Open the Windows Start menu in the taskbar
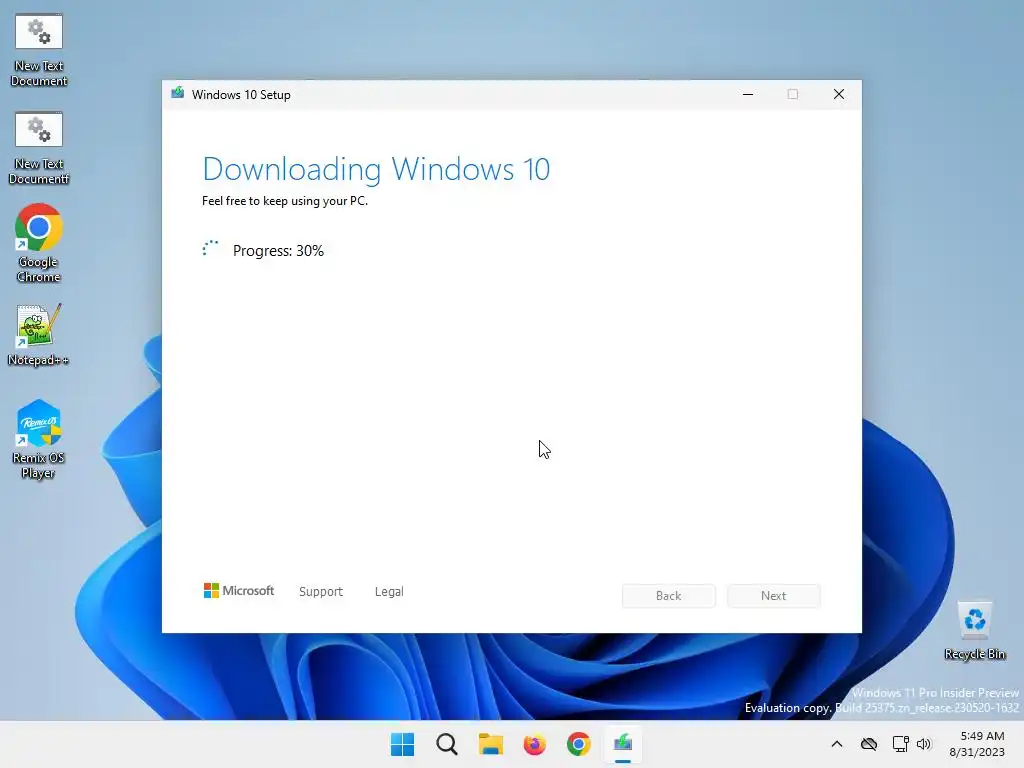The image size is (1024, 768). tap(402, 744)
